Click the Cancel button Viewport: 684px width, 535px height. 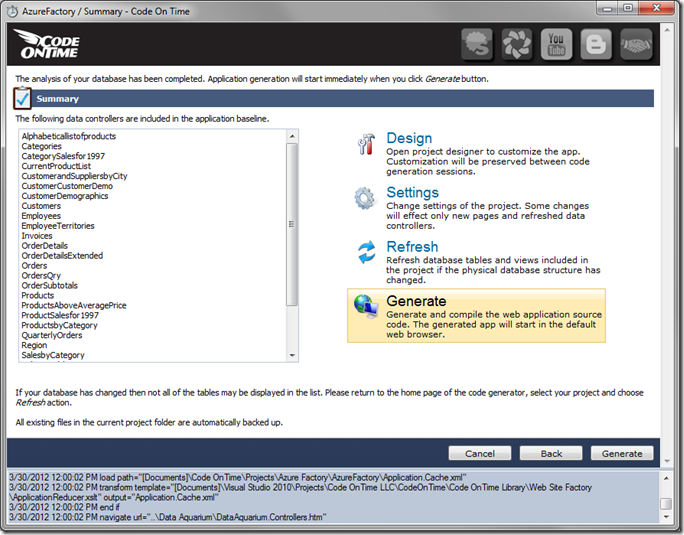(x=480, y=453)
